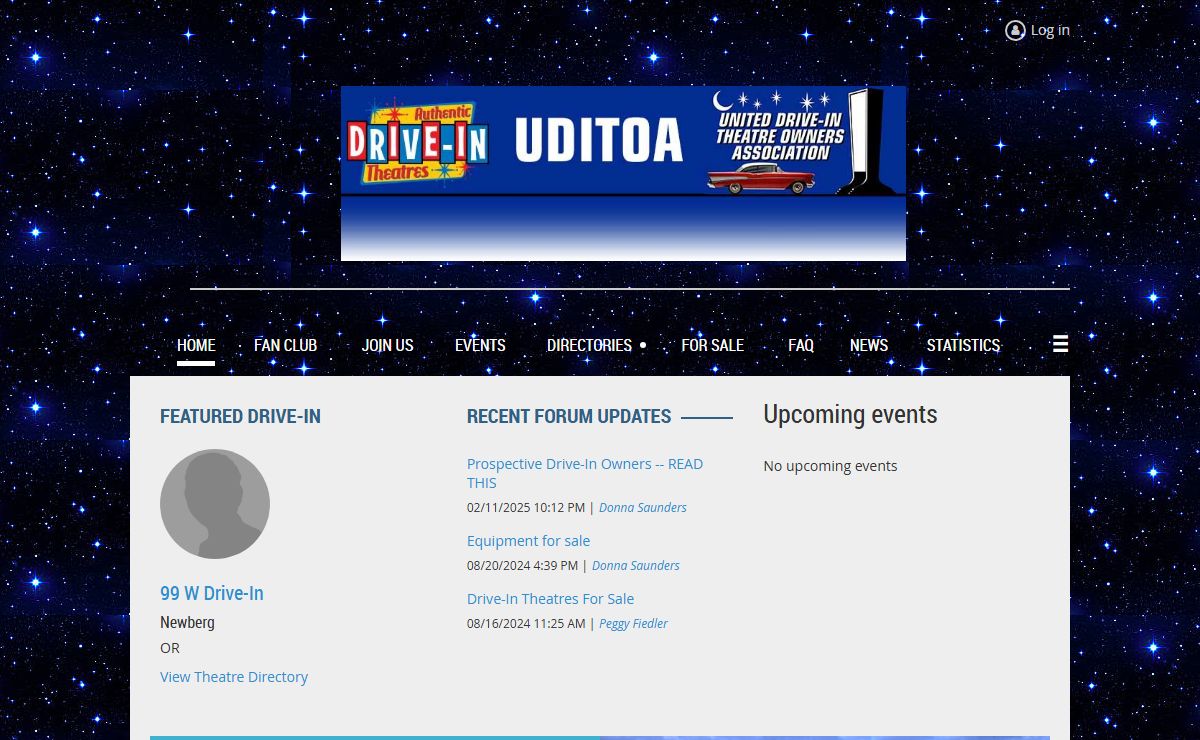Click the user avatar icon beside Log in
The image size is (1200, 740).
[x=1015, y=31]
